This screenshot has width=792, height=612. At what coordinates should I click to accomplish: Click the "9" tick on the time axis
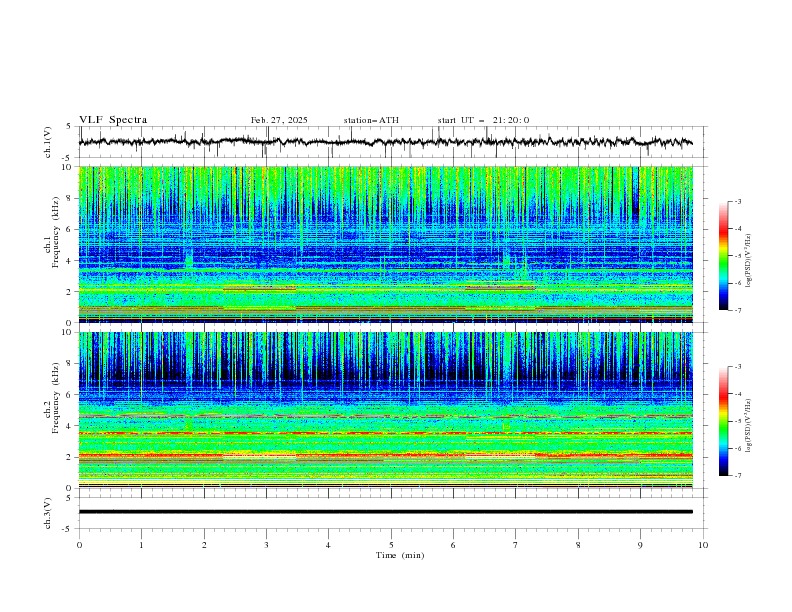point(640,545)
